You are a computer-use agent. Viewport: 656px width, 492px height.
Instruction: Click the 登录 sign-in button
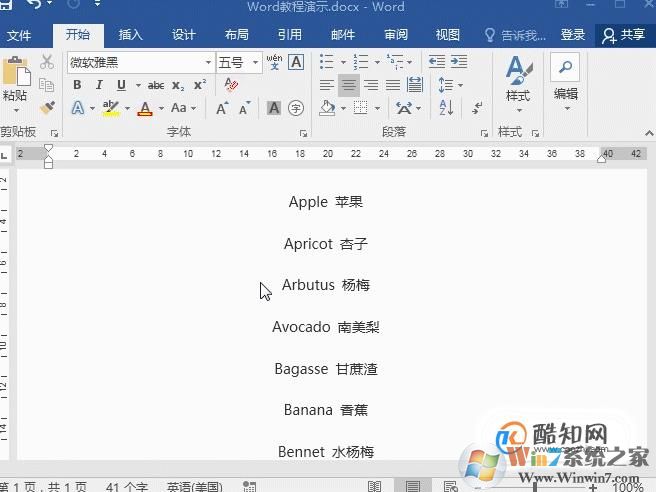(573, 35)
